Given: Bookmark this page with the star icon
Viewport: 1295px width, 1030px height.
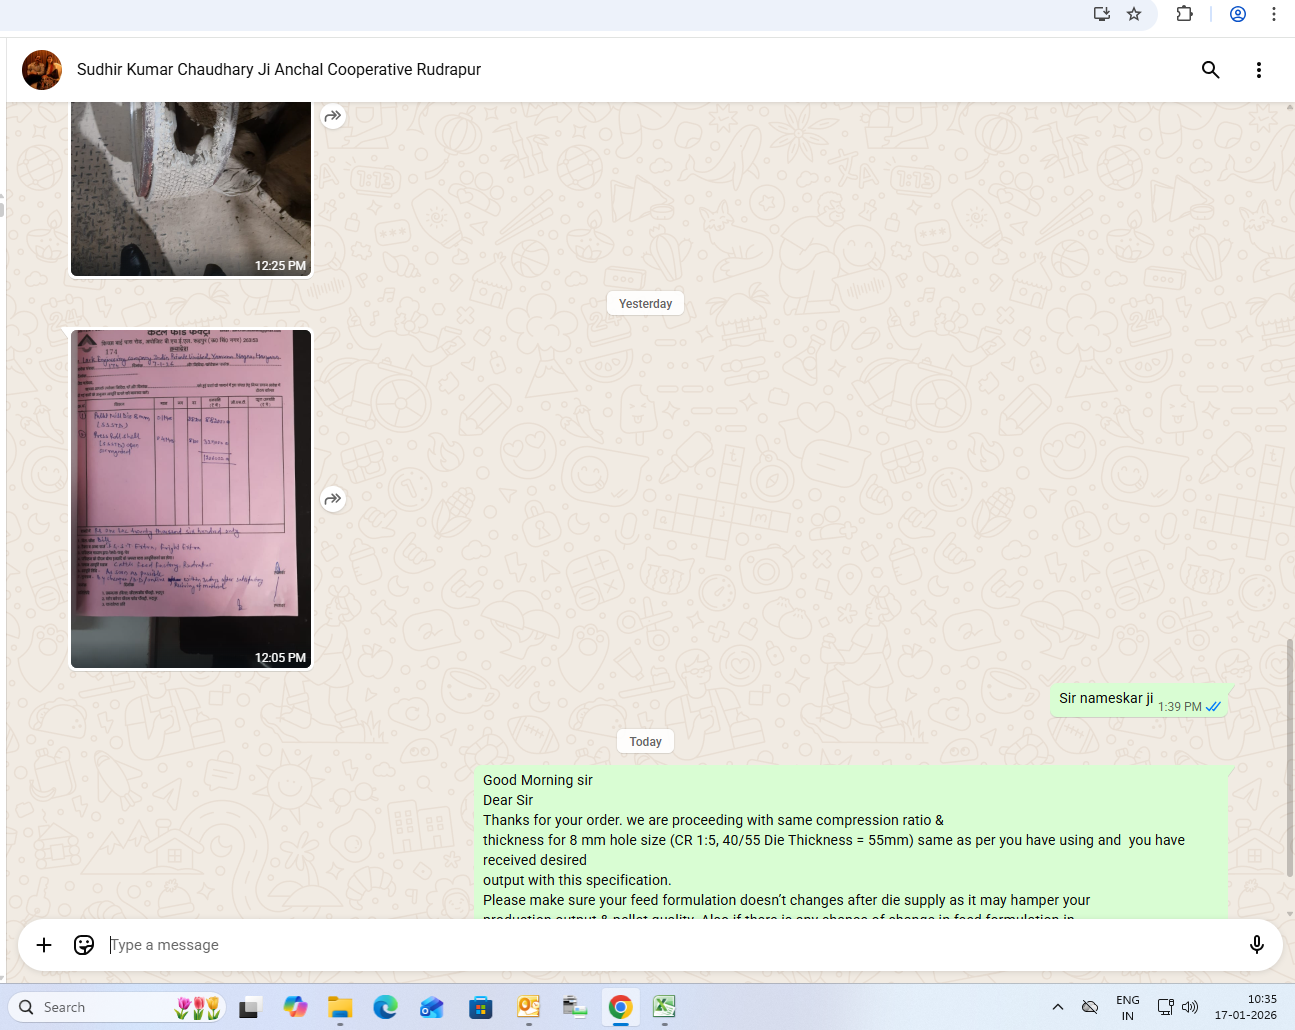Looking at the screenshot, I should pyautogui.click(x=1134, y=14).
